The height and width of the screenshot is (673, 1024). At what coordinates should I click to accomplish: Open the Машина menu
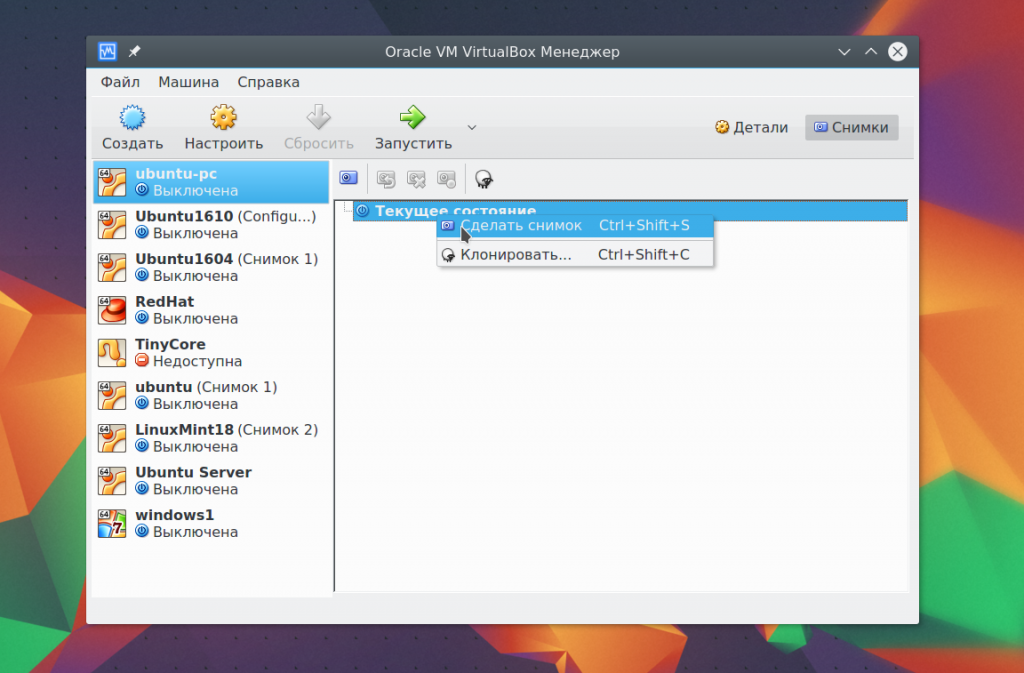189,82
